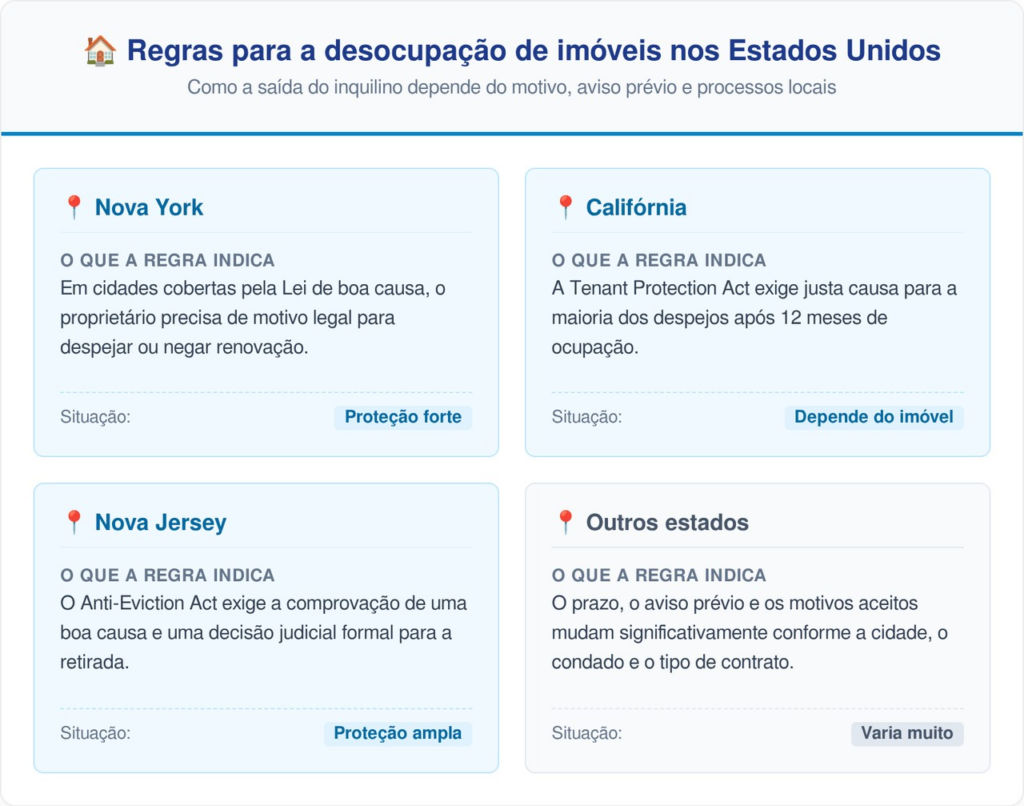Click the Anti-Eviction Act description text
The image size is (1024, 806).
coord(263,632)
